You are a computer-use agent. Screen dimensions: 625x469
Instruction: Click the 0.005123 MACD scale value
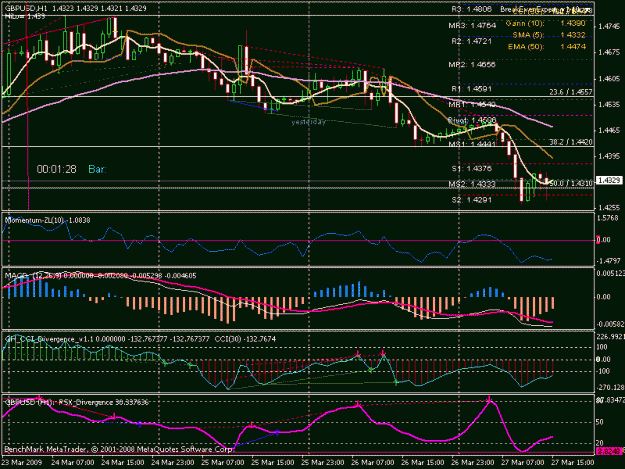click(610, 273)
